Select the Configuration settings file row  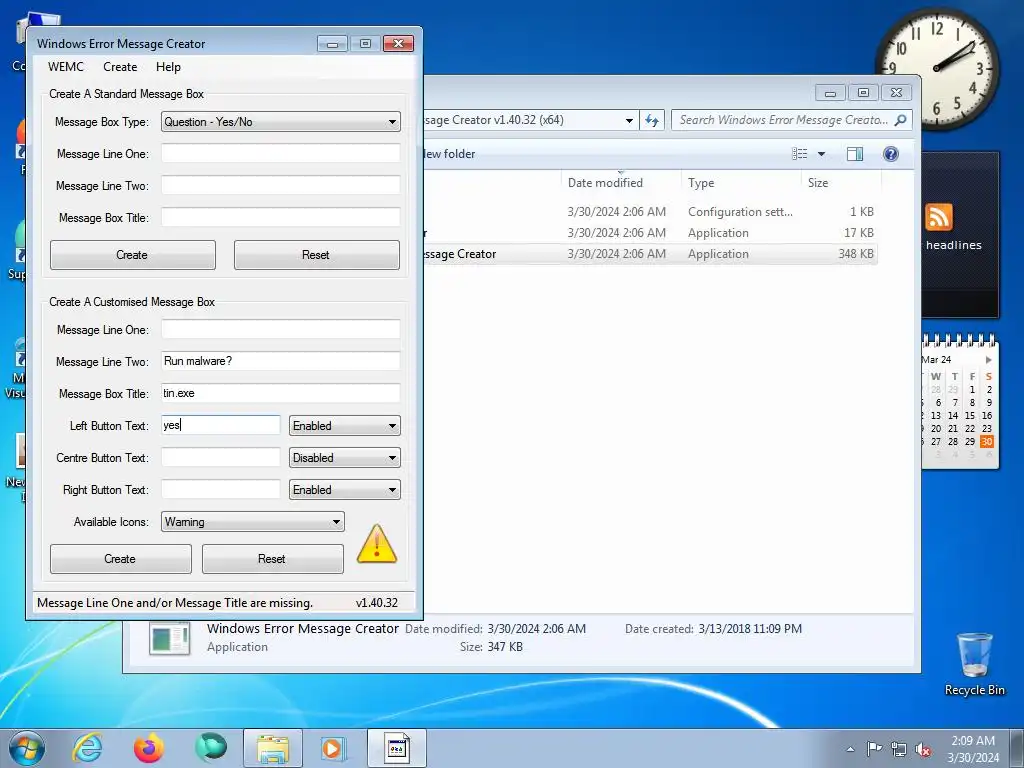[x=650, y=212]
